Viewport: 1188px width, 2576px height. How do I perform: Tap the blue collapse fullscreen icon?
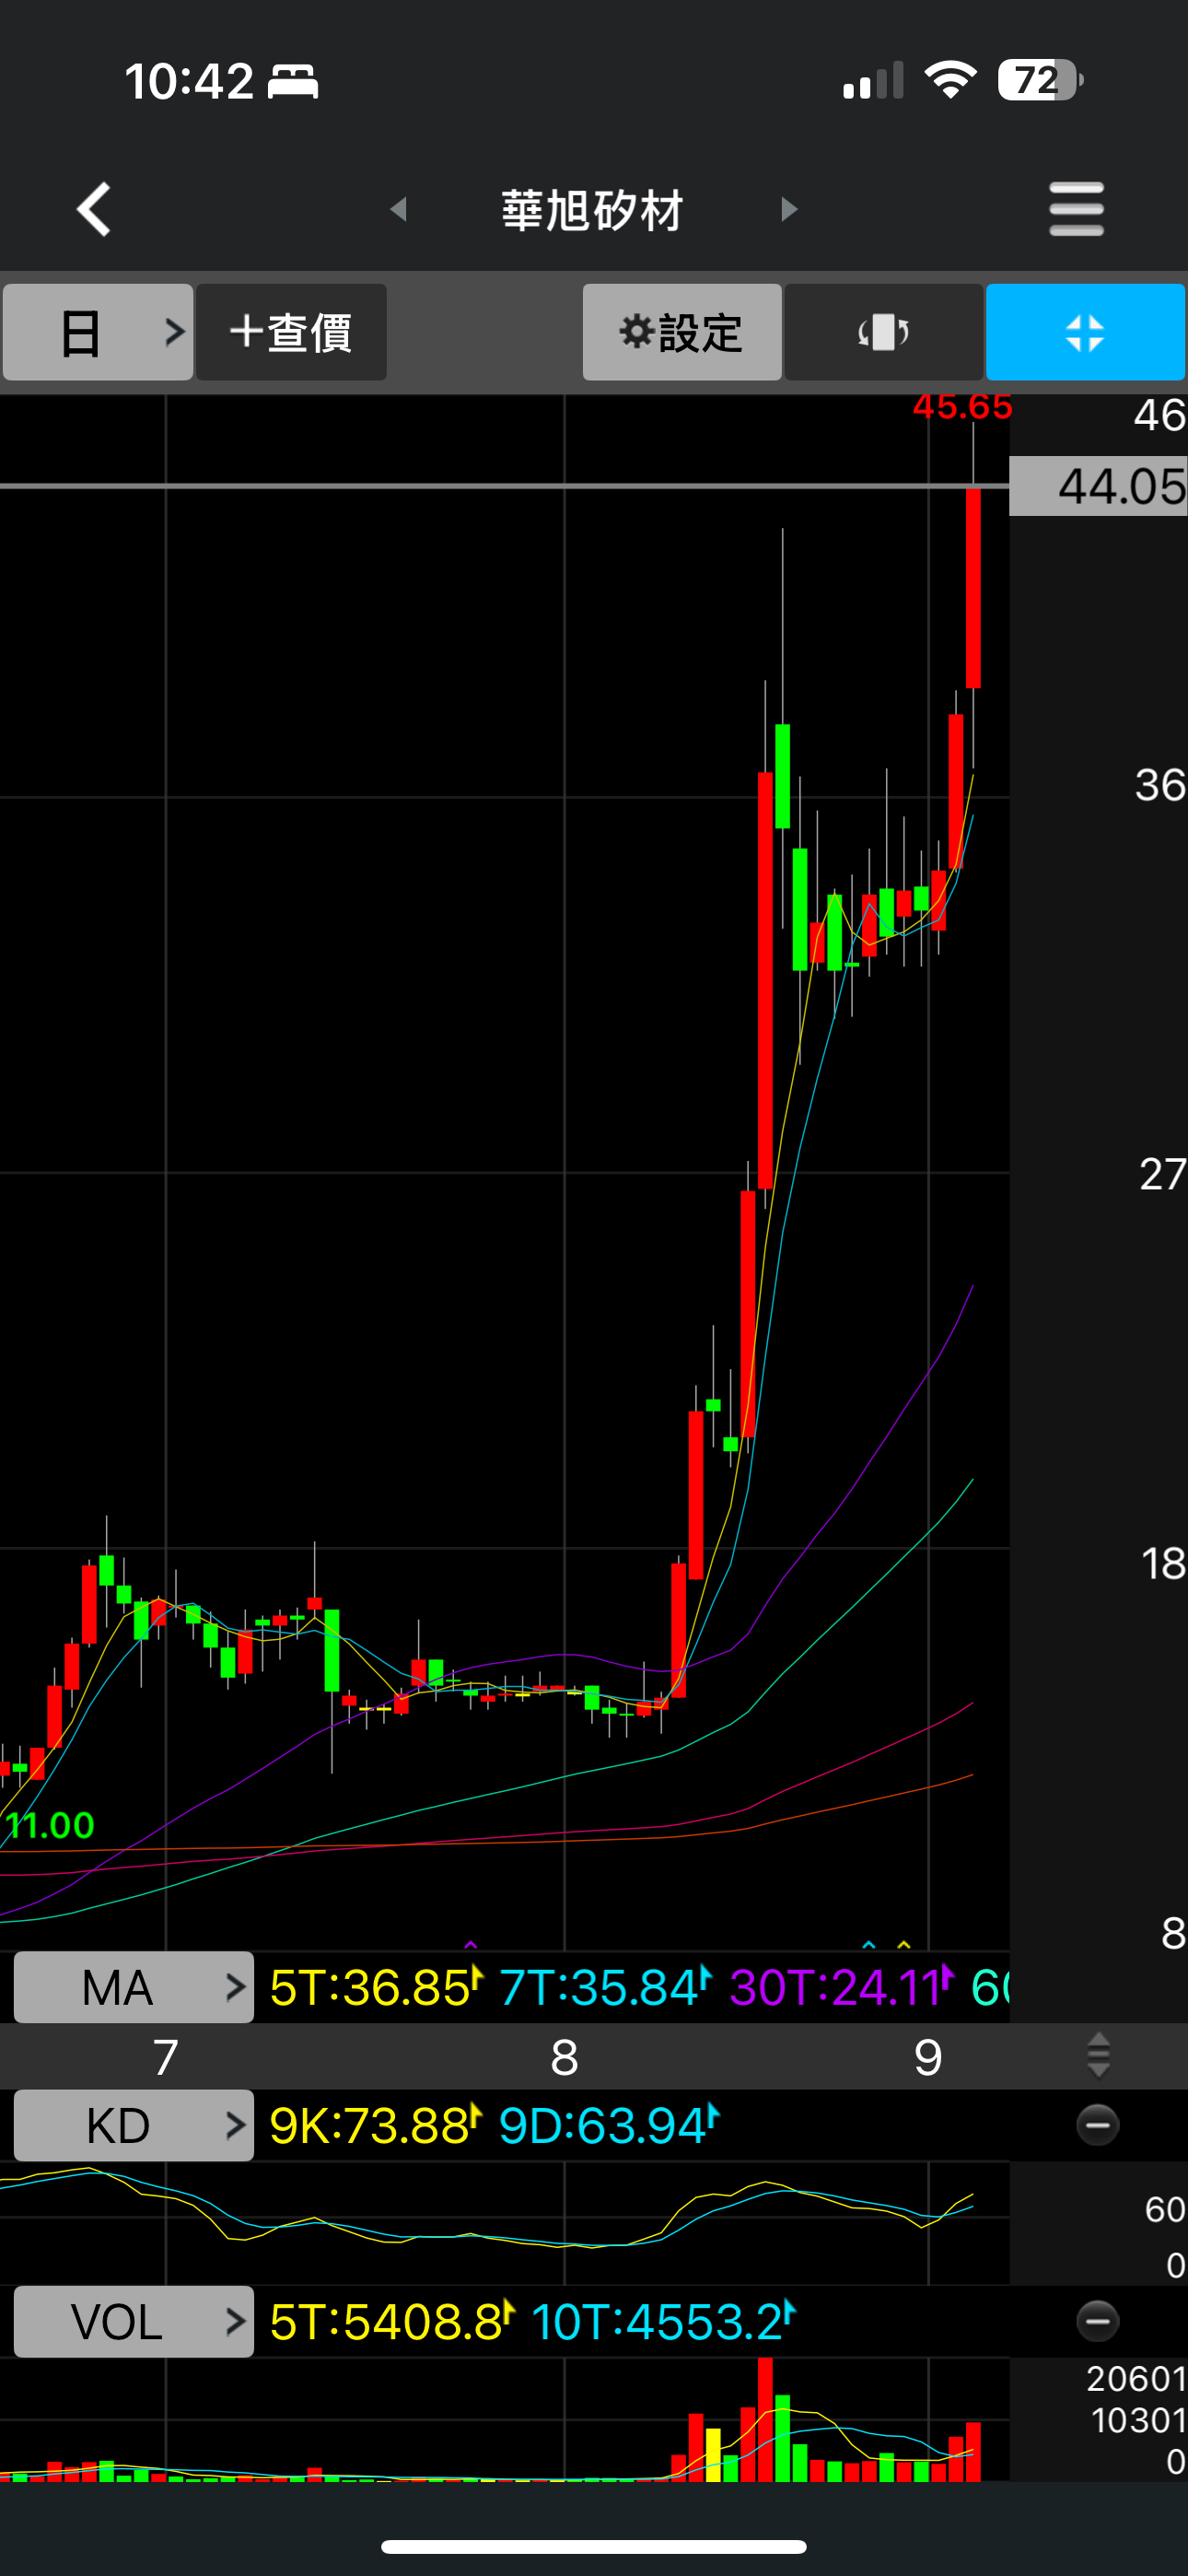coord(1085,332)
